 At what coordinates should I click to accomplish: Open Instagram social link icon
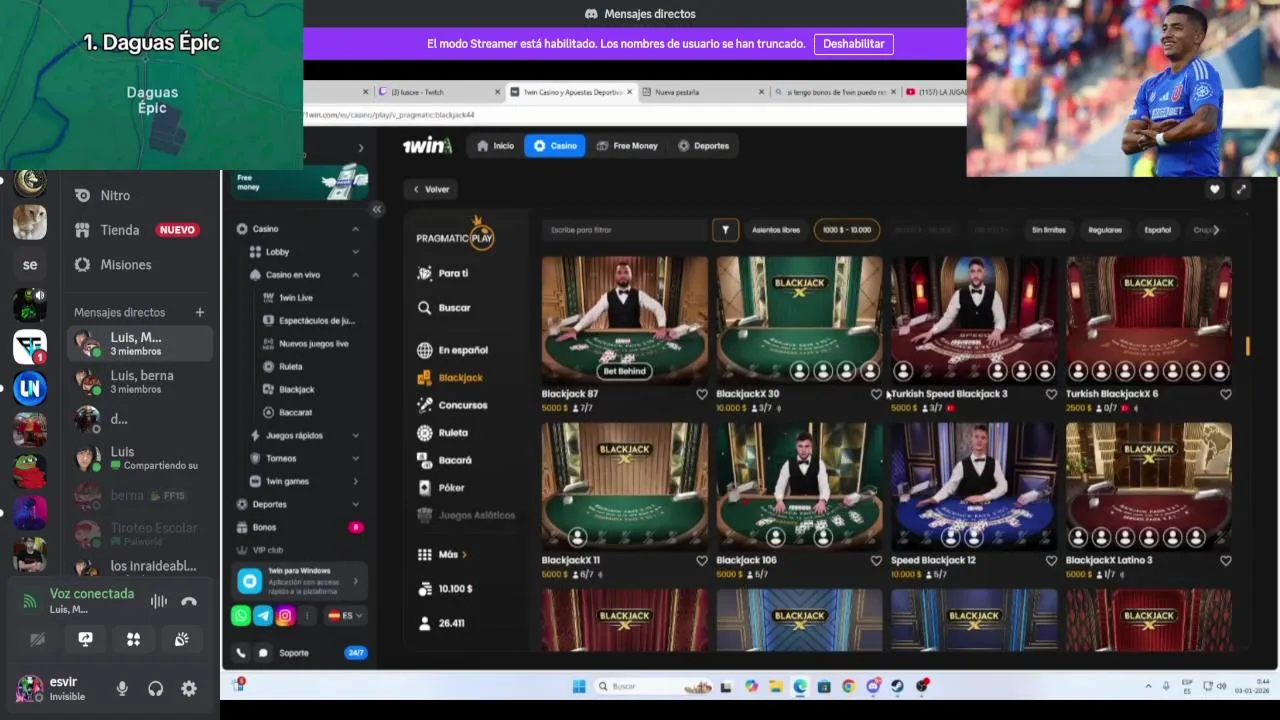[285, 616]
